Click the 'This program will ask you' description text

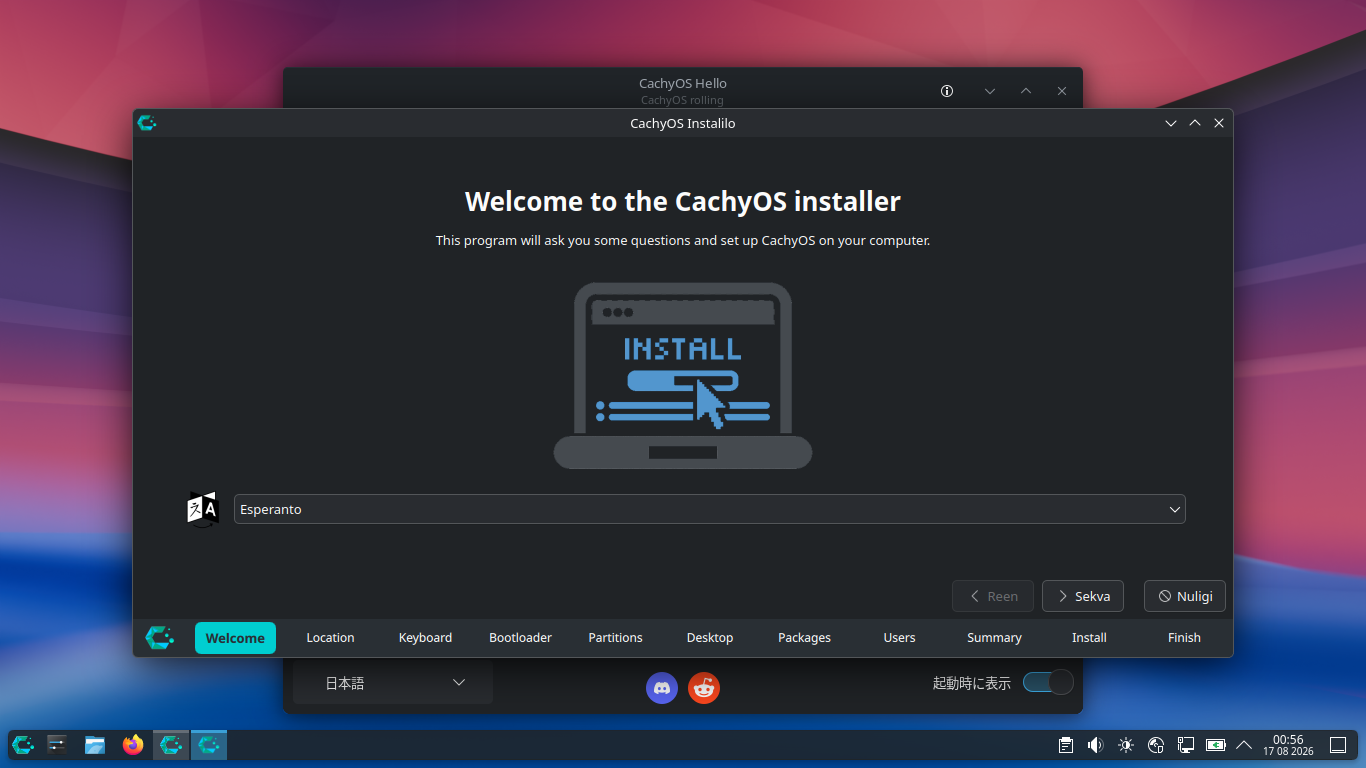[683, 241]
